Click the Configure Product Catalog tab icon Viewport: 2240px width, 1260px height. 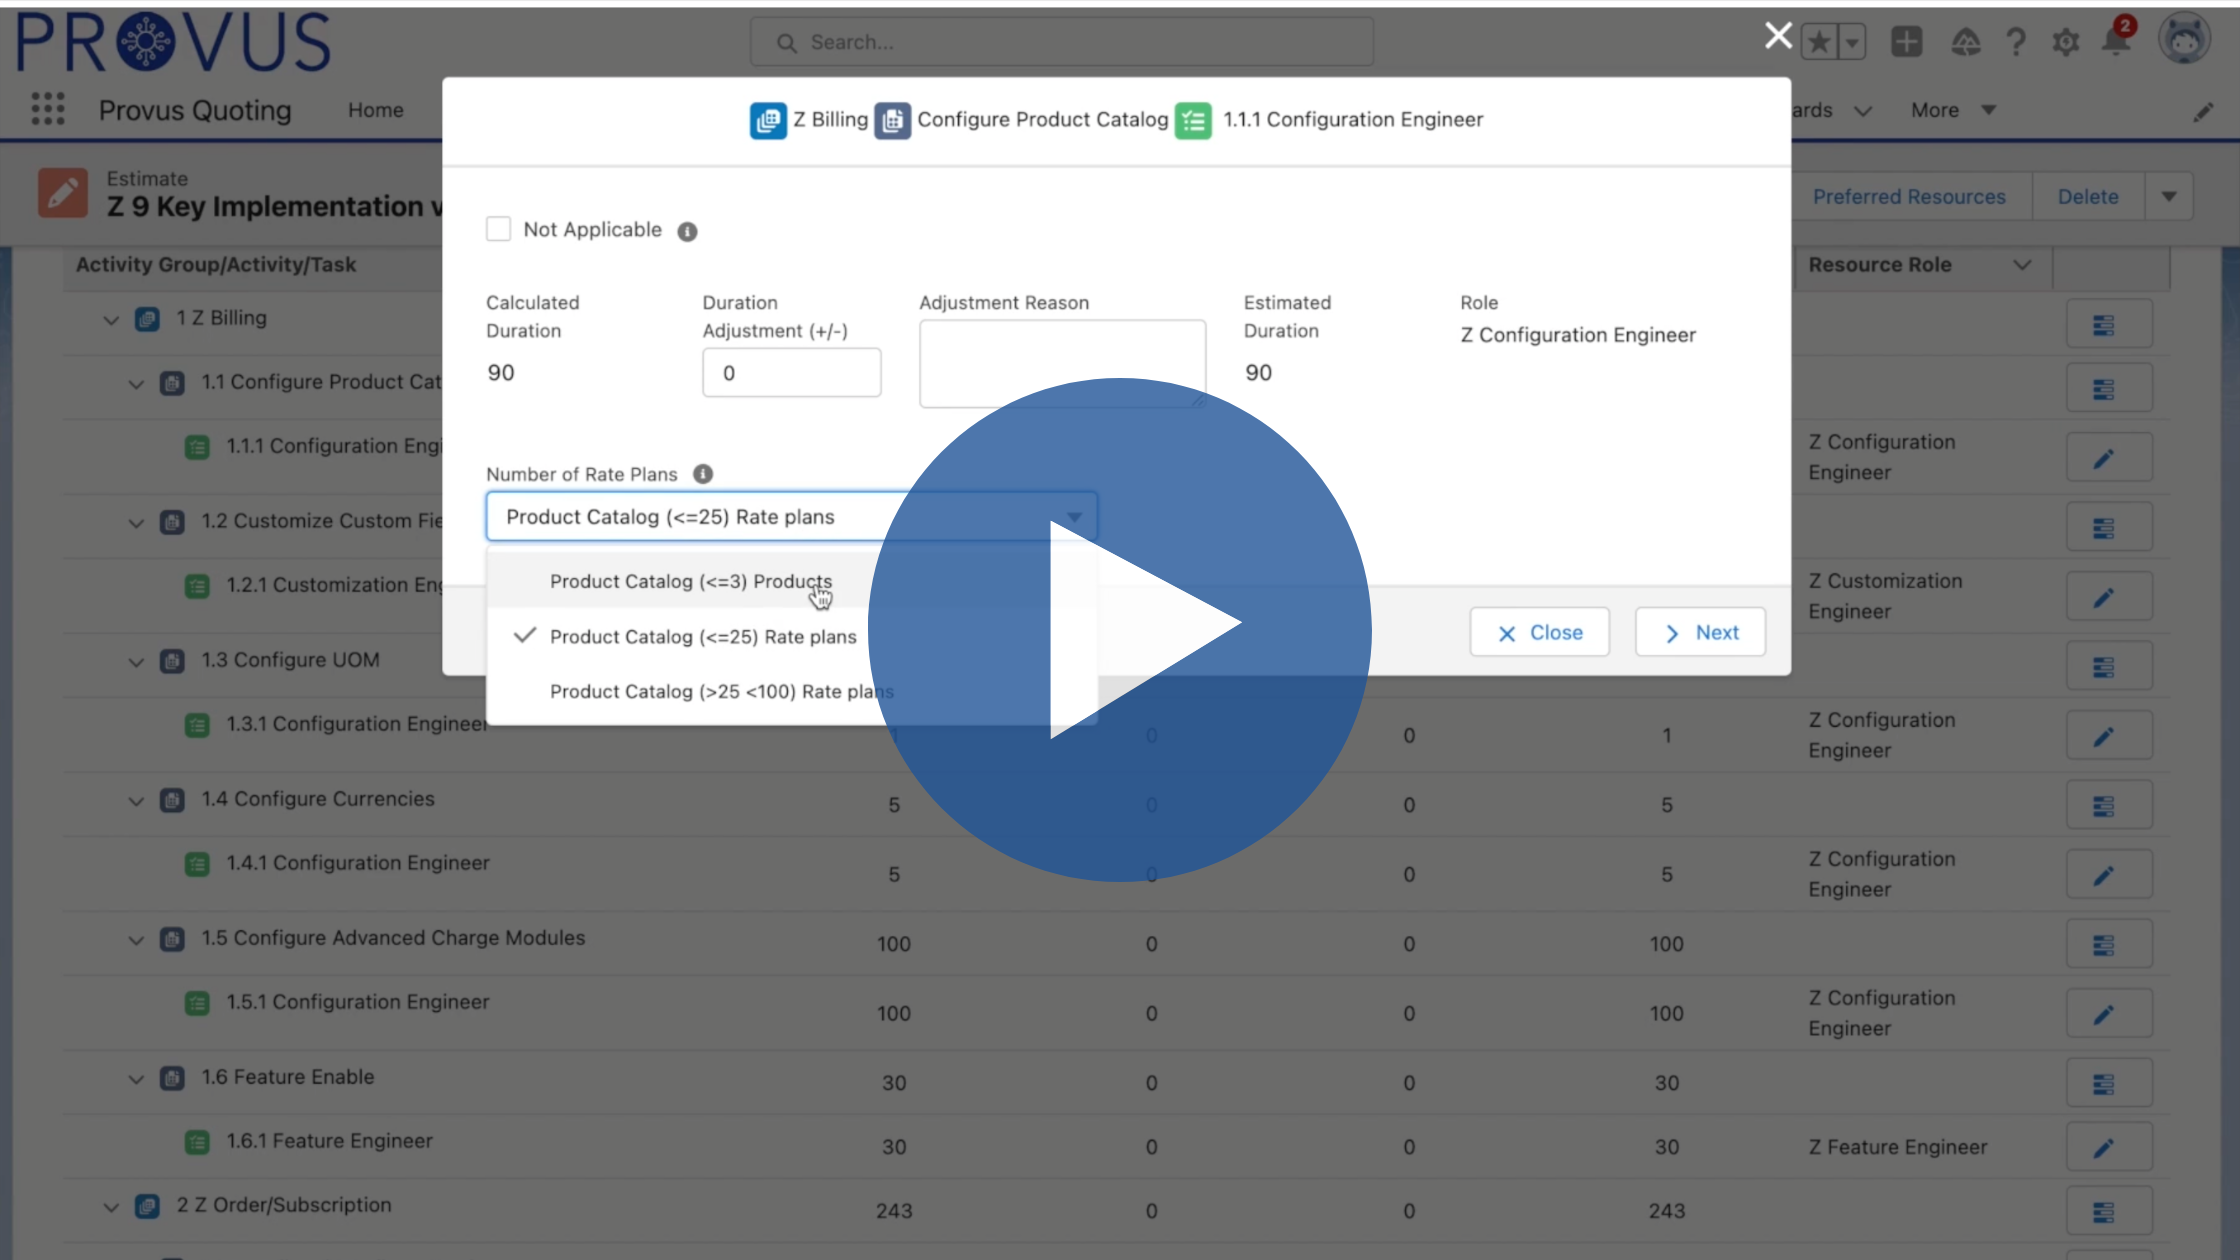(x=891, y=118)
